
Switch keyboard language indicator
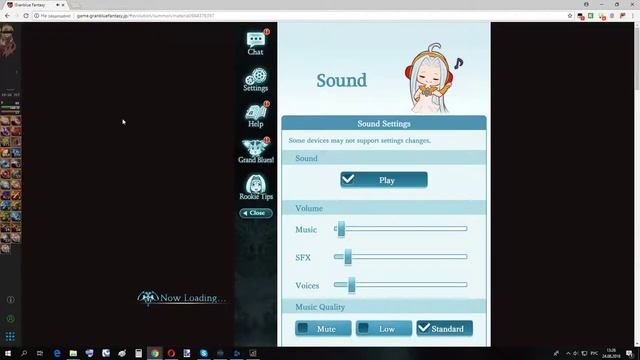[594, 353]
